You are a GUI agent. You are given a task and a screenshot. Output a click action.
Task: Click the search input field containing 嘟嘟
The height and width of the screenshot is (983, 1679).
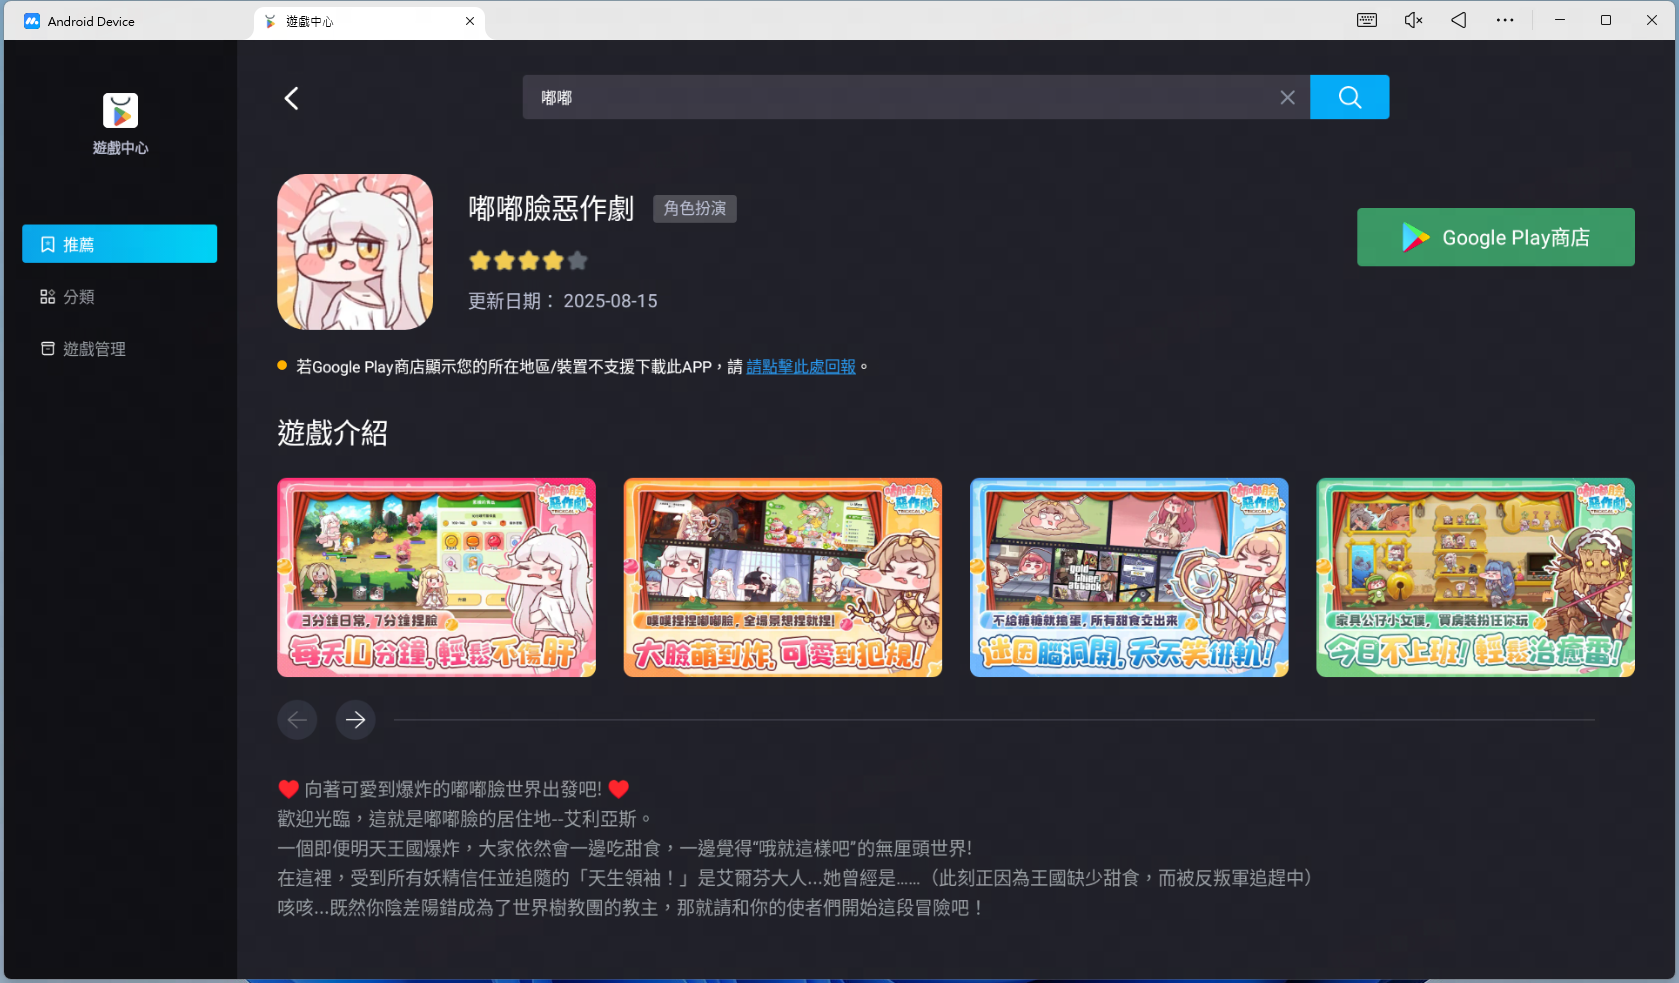tap(900, 97)
